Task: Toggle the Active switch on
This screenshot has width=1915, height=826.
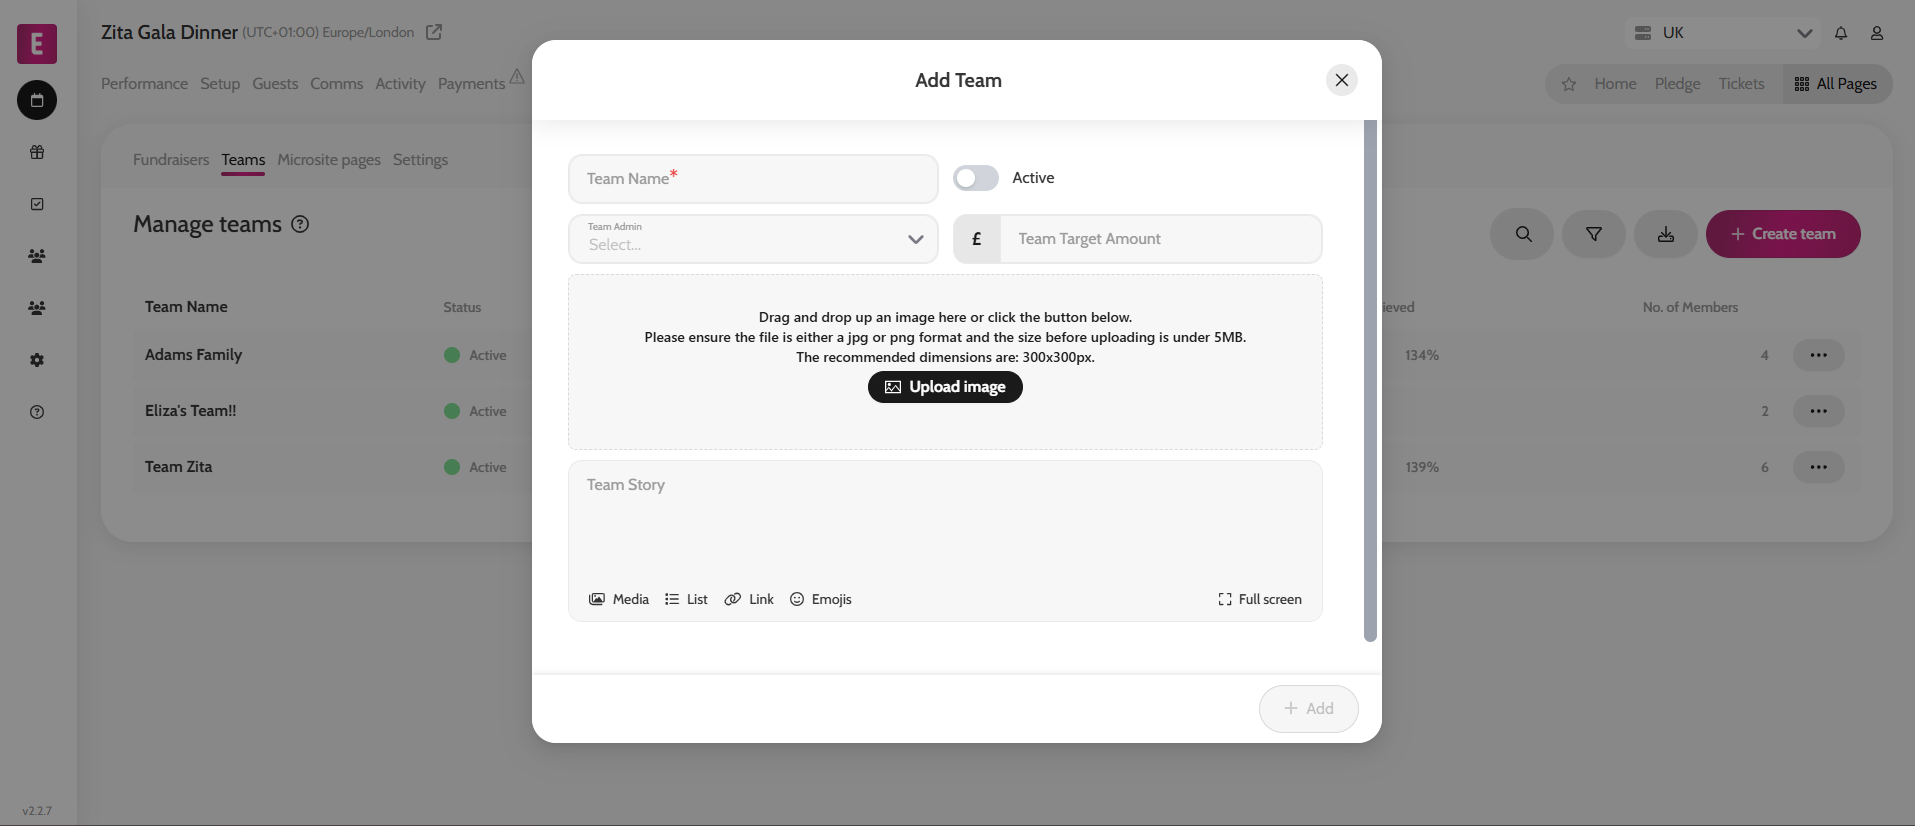Action: click(975, 178)
